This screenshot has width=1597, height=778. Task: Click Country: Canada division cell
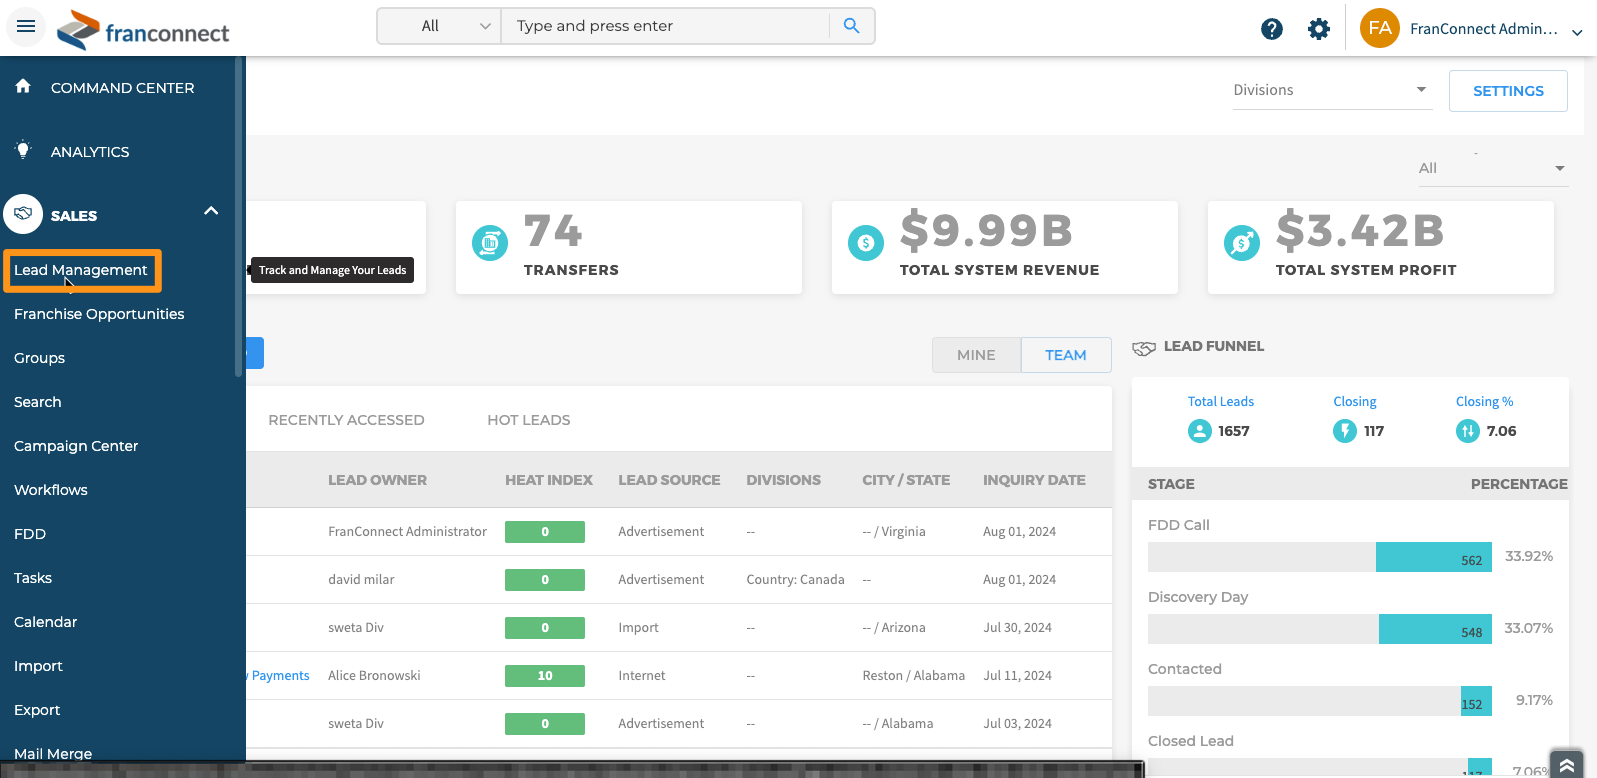[x=795, y=580]
